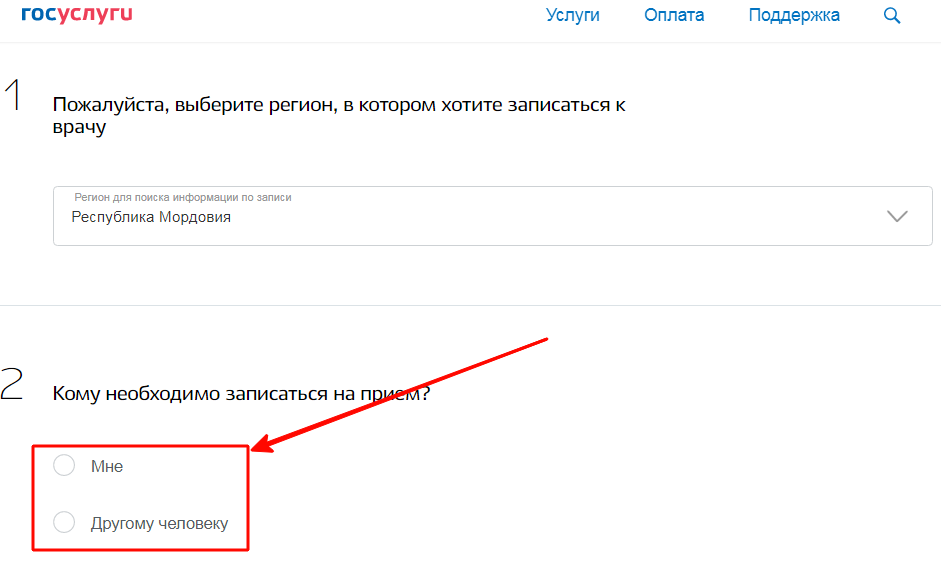The image size is (941, 566).
Task: Open the Госуслуги logo home link
Action: pyautogui.click(x=77, y=14)
